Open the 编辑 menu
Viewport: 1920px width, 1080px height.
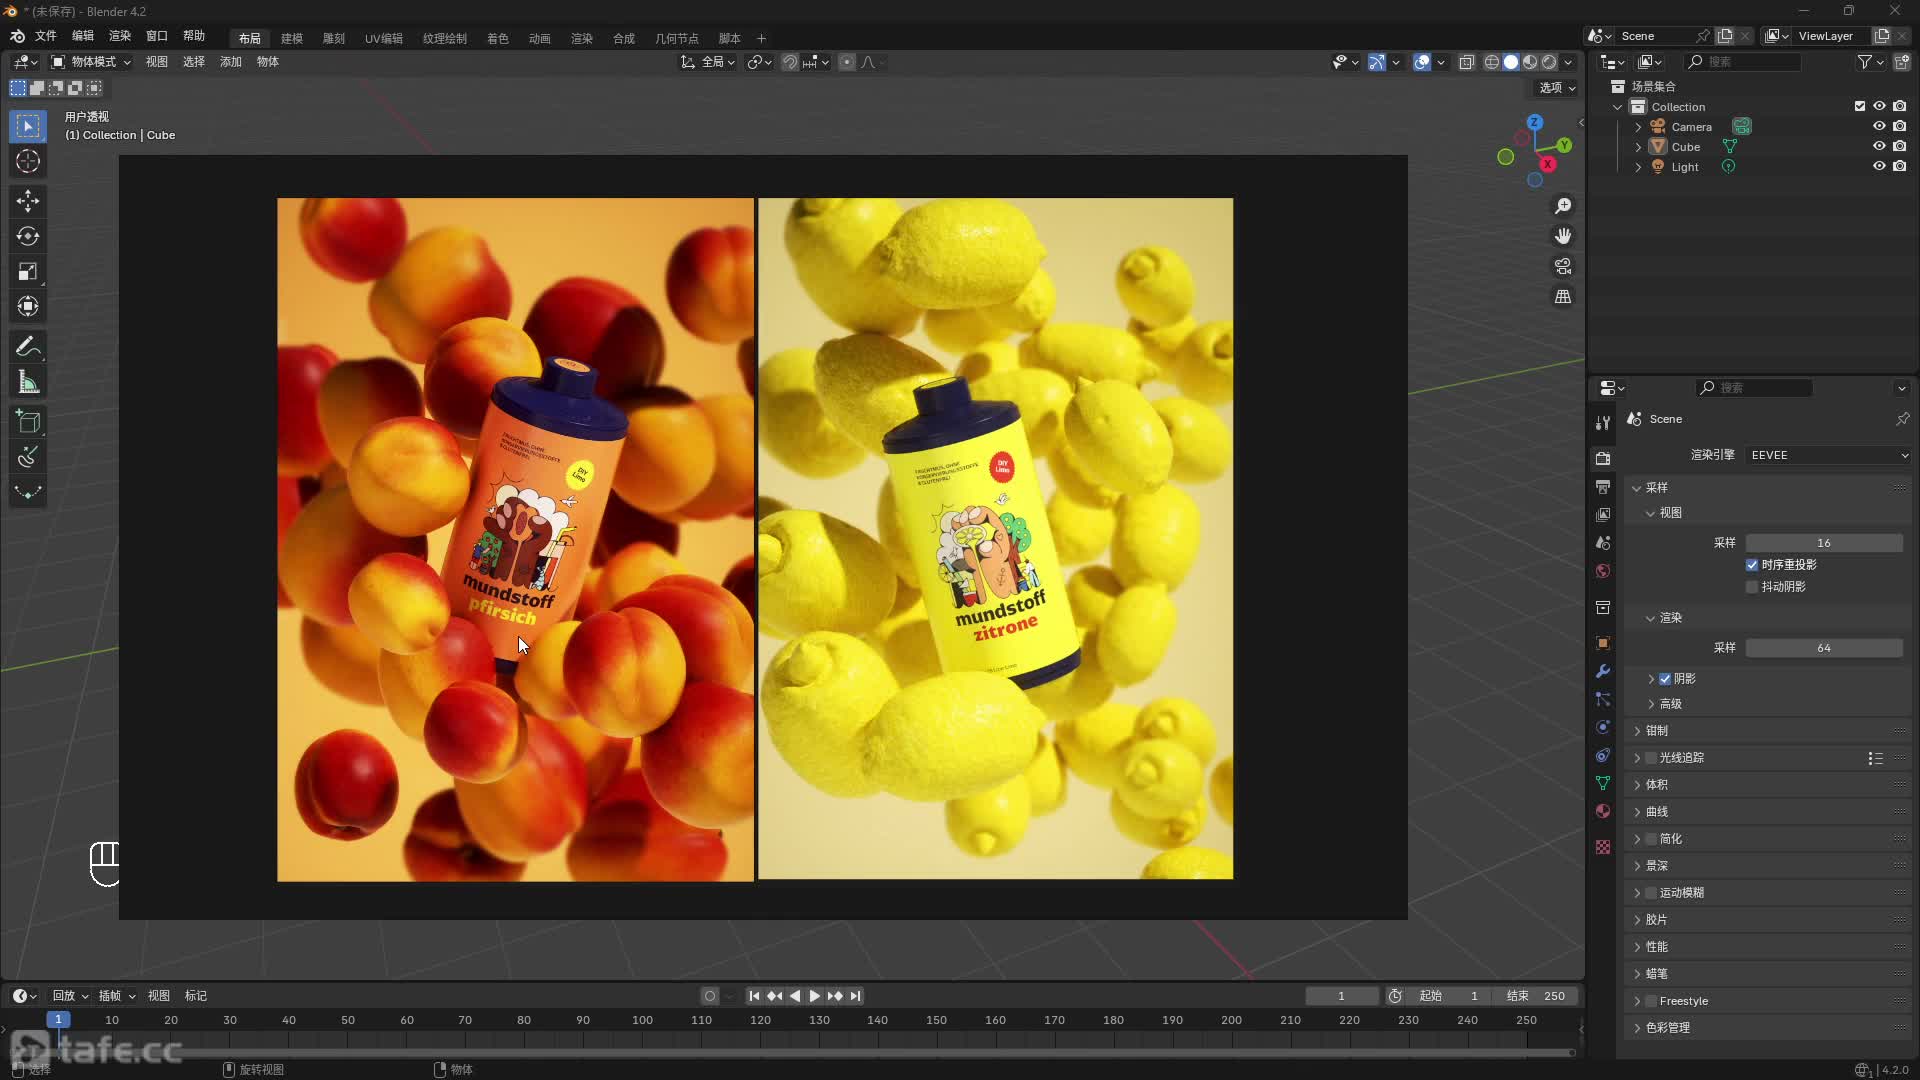(x=83, y=36)
